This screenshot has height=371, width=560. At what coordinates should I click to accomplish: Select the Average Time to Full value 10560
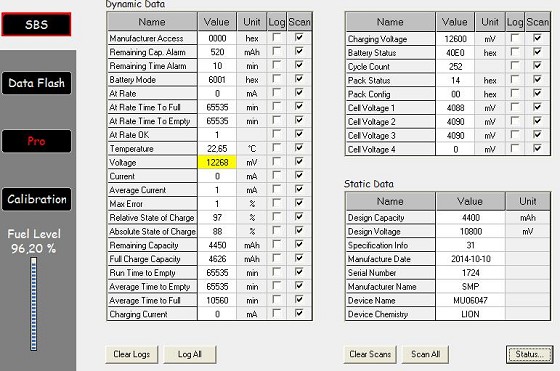[x=217, y=301]
